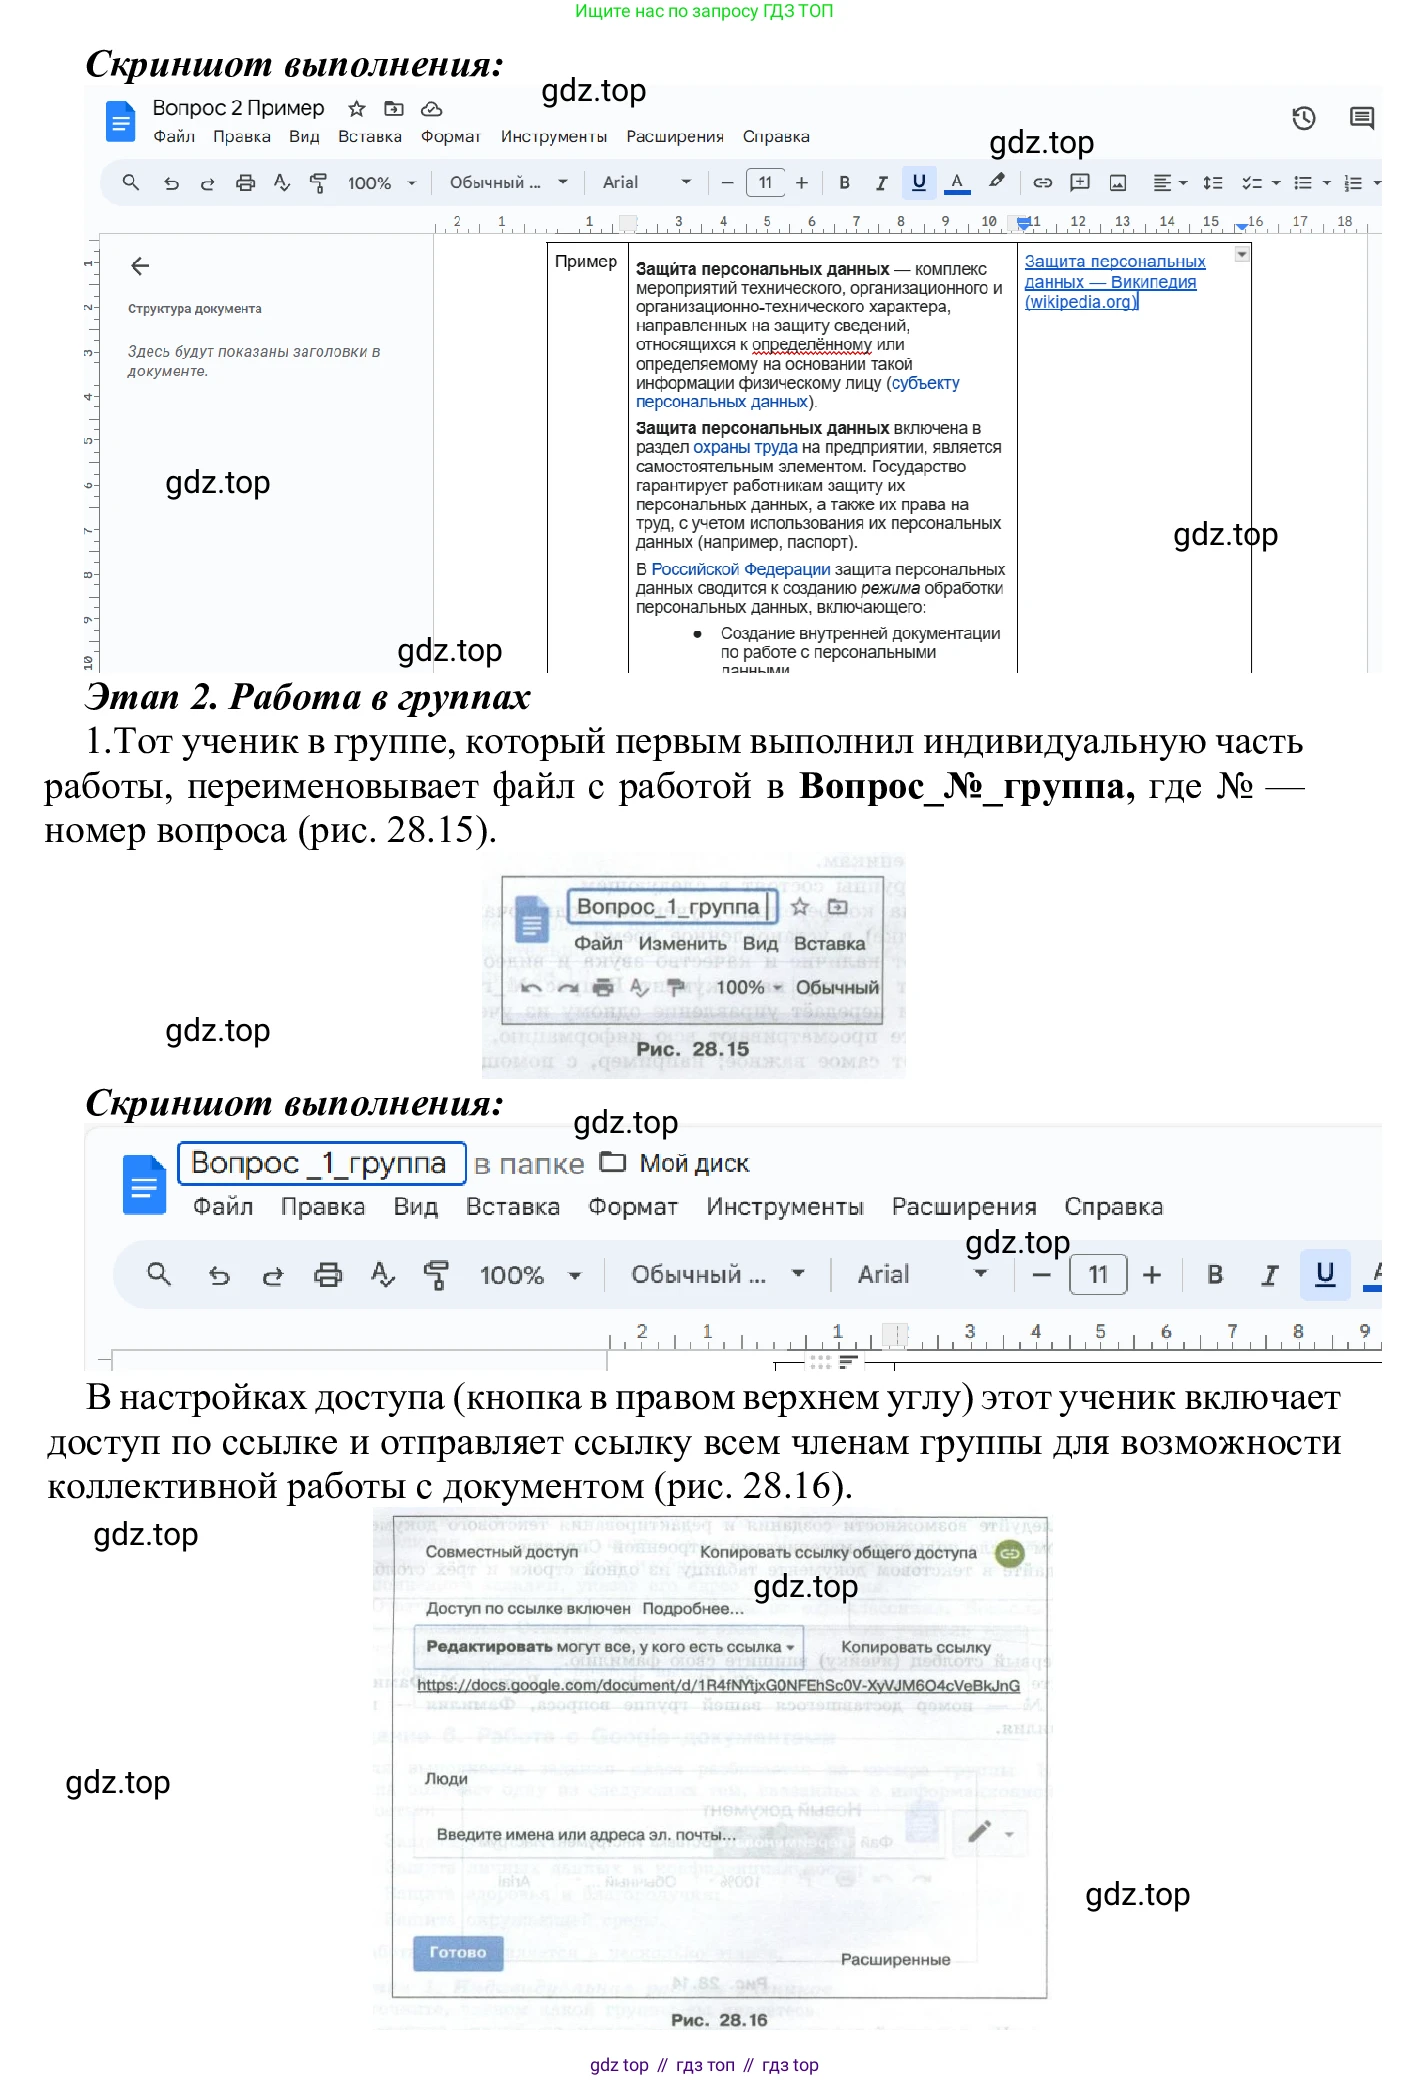Add a comment using the toolbar icon

[x=1080, y=183]
